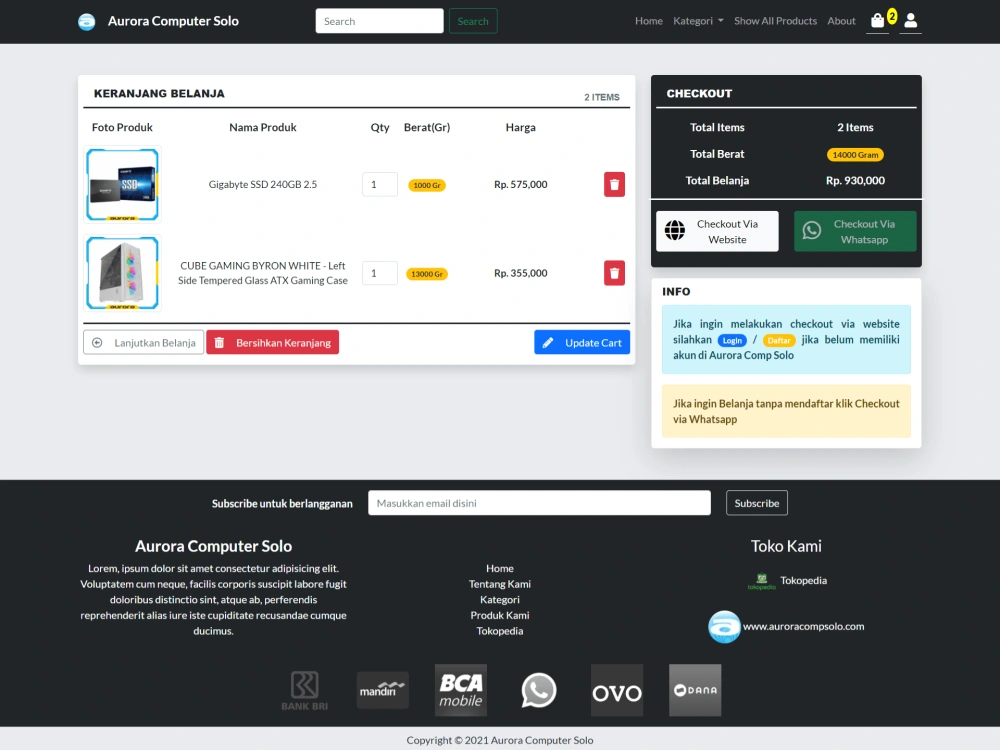Image resolution: width=1000 pixels, height=750 pixels.
Task: Open the About page
Action: tap(841, 21)
